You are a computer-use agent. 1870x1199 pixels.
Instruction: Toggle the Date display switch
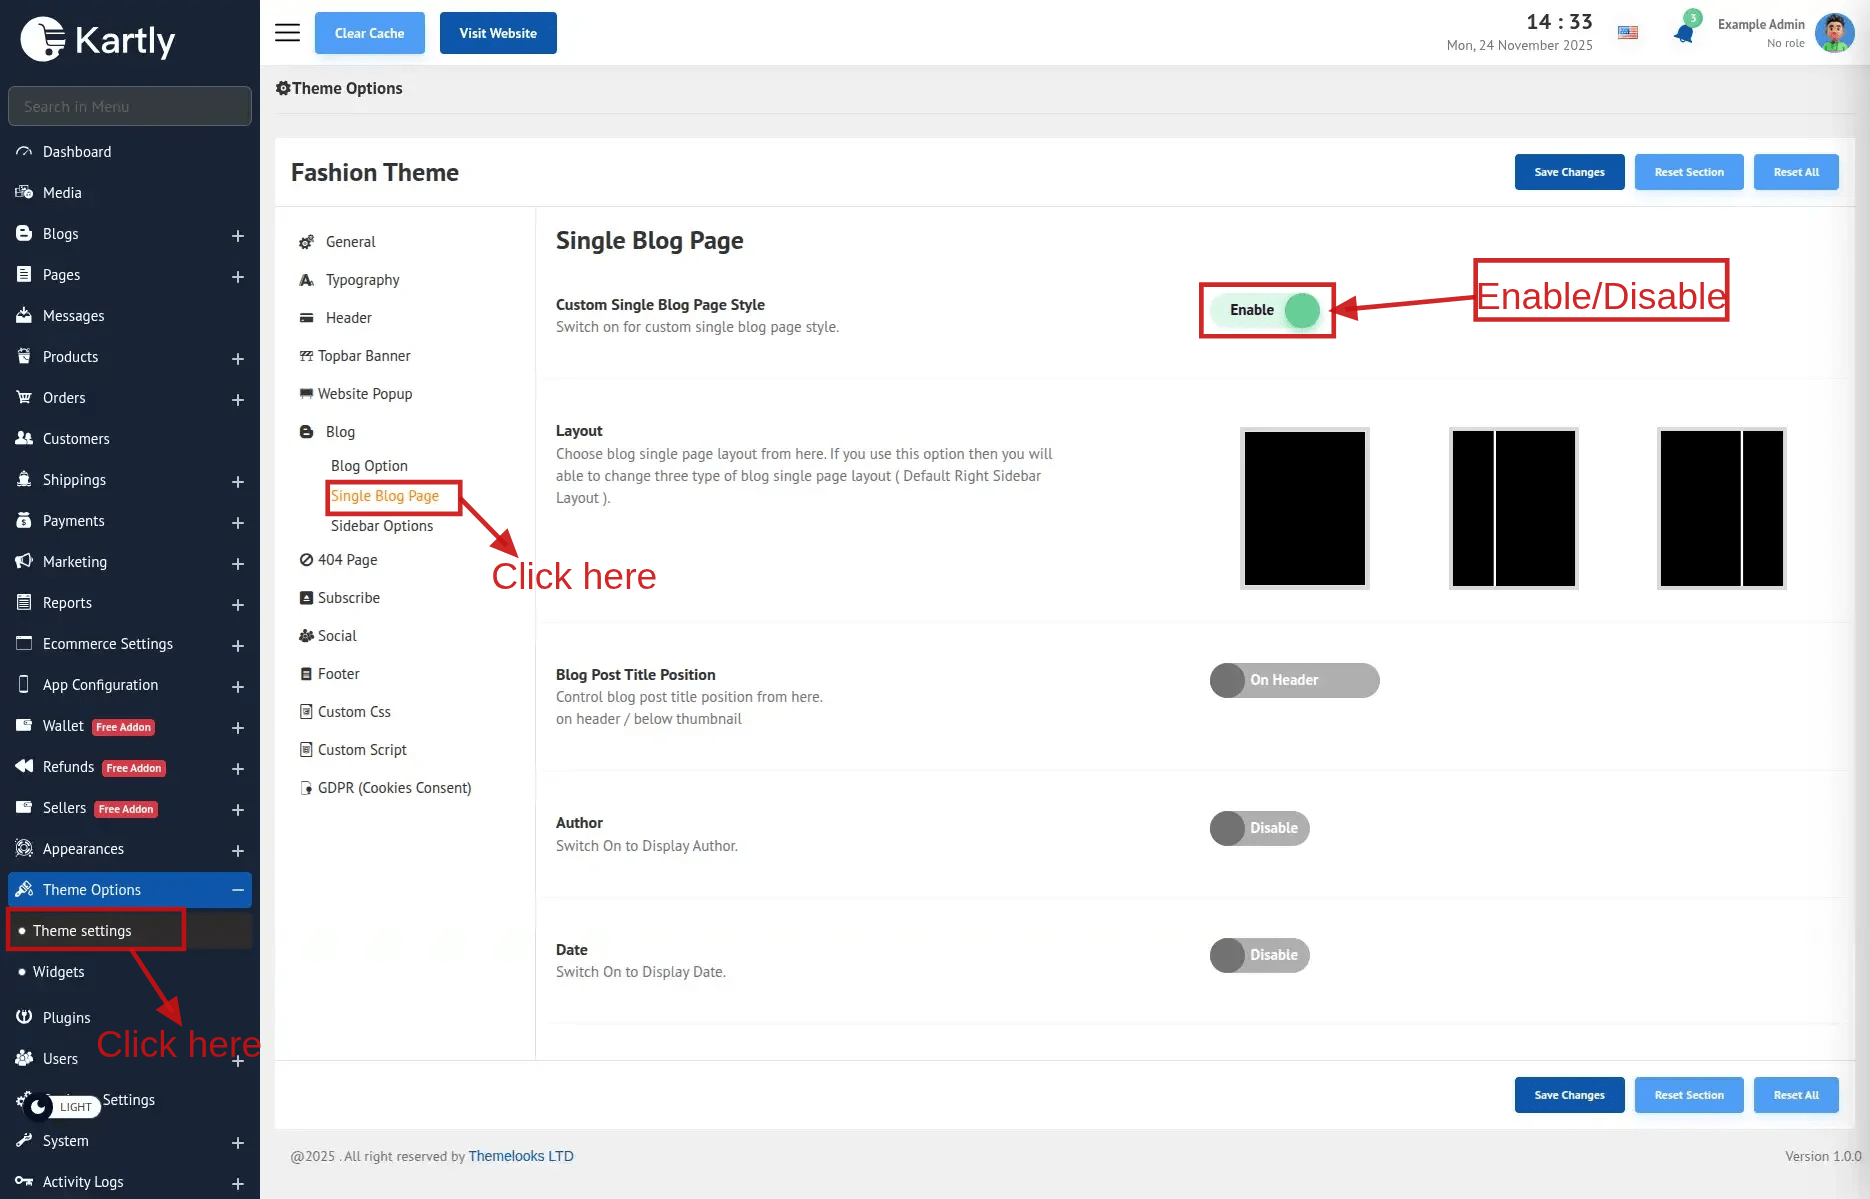click(1259, 955)
